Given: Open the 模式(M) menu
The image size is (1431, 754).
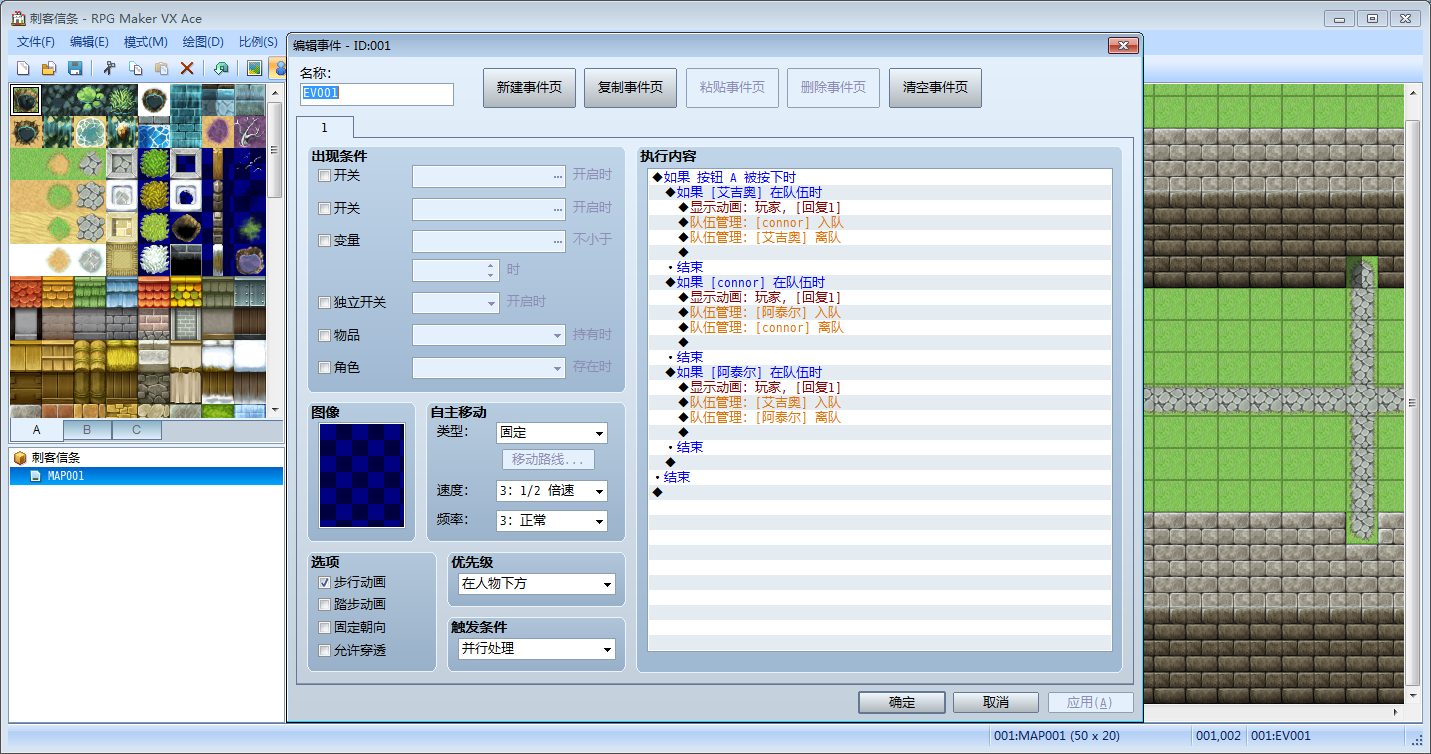Looking at the screenshot, I should (x=145, y=42).
